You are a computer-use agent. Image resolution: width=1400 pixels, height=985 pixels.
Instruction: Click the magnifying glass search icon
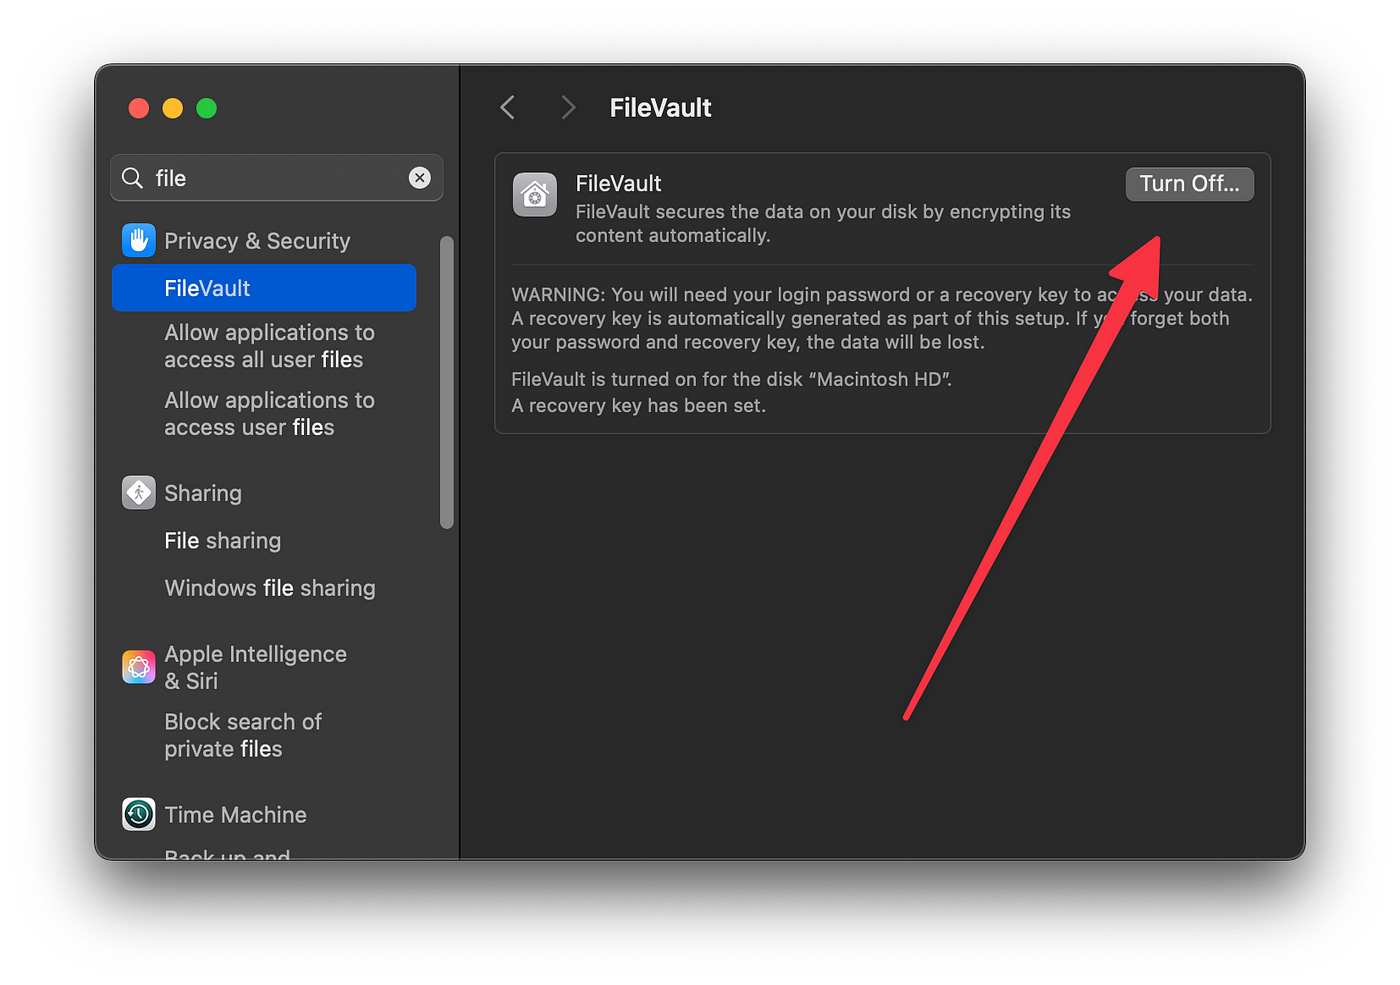coord(132,178)
